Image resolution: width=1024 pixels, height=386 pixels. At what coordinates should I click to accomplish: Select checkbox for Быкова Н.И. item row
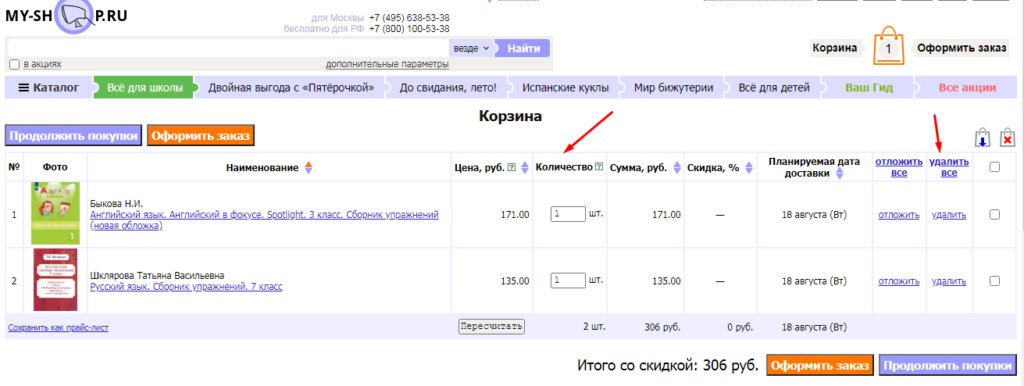pyautogui.click(x=994, y=214)
